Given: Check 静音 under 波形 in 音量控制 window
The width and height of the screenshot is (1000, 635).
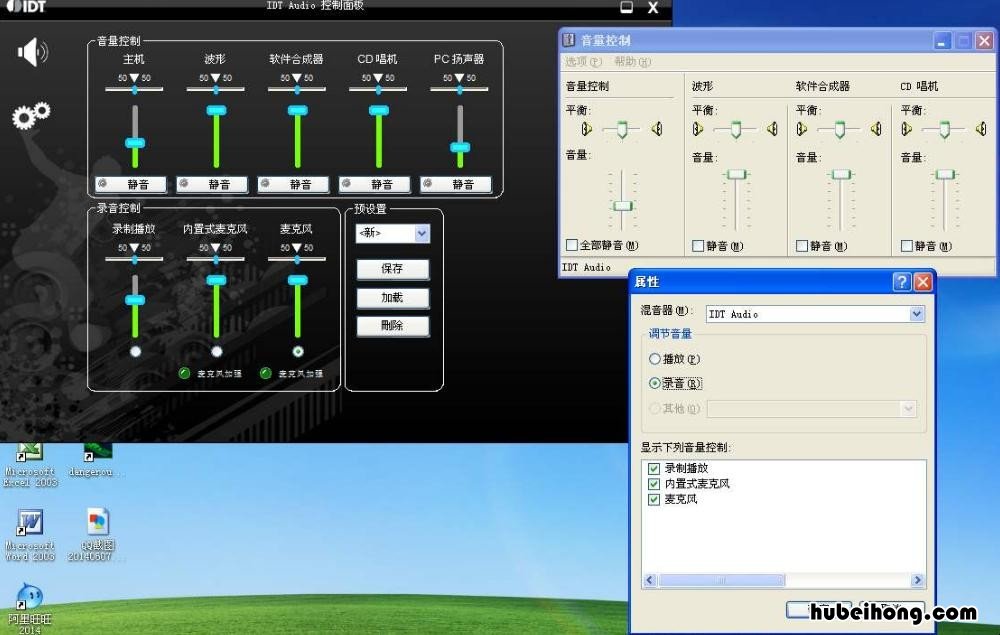Looking at the screenshot, I should (x=698, y=245).
